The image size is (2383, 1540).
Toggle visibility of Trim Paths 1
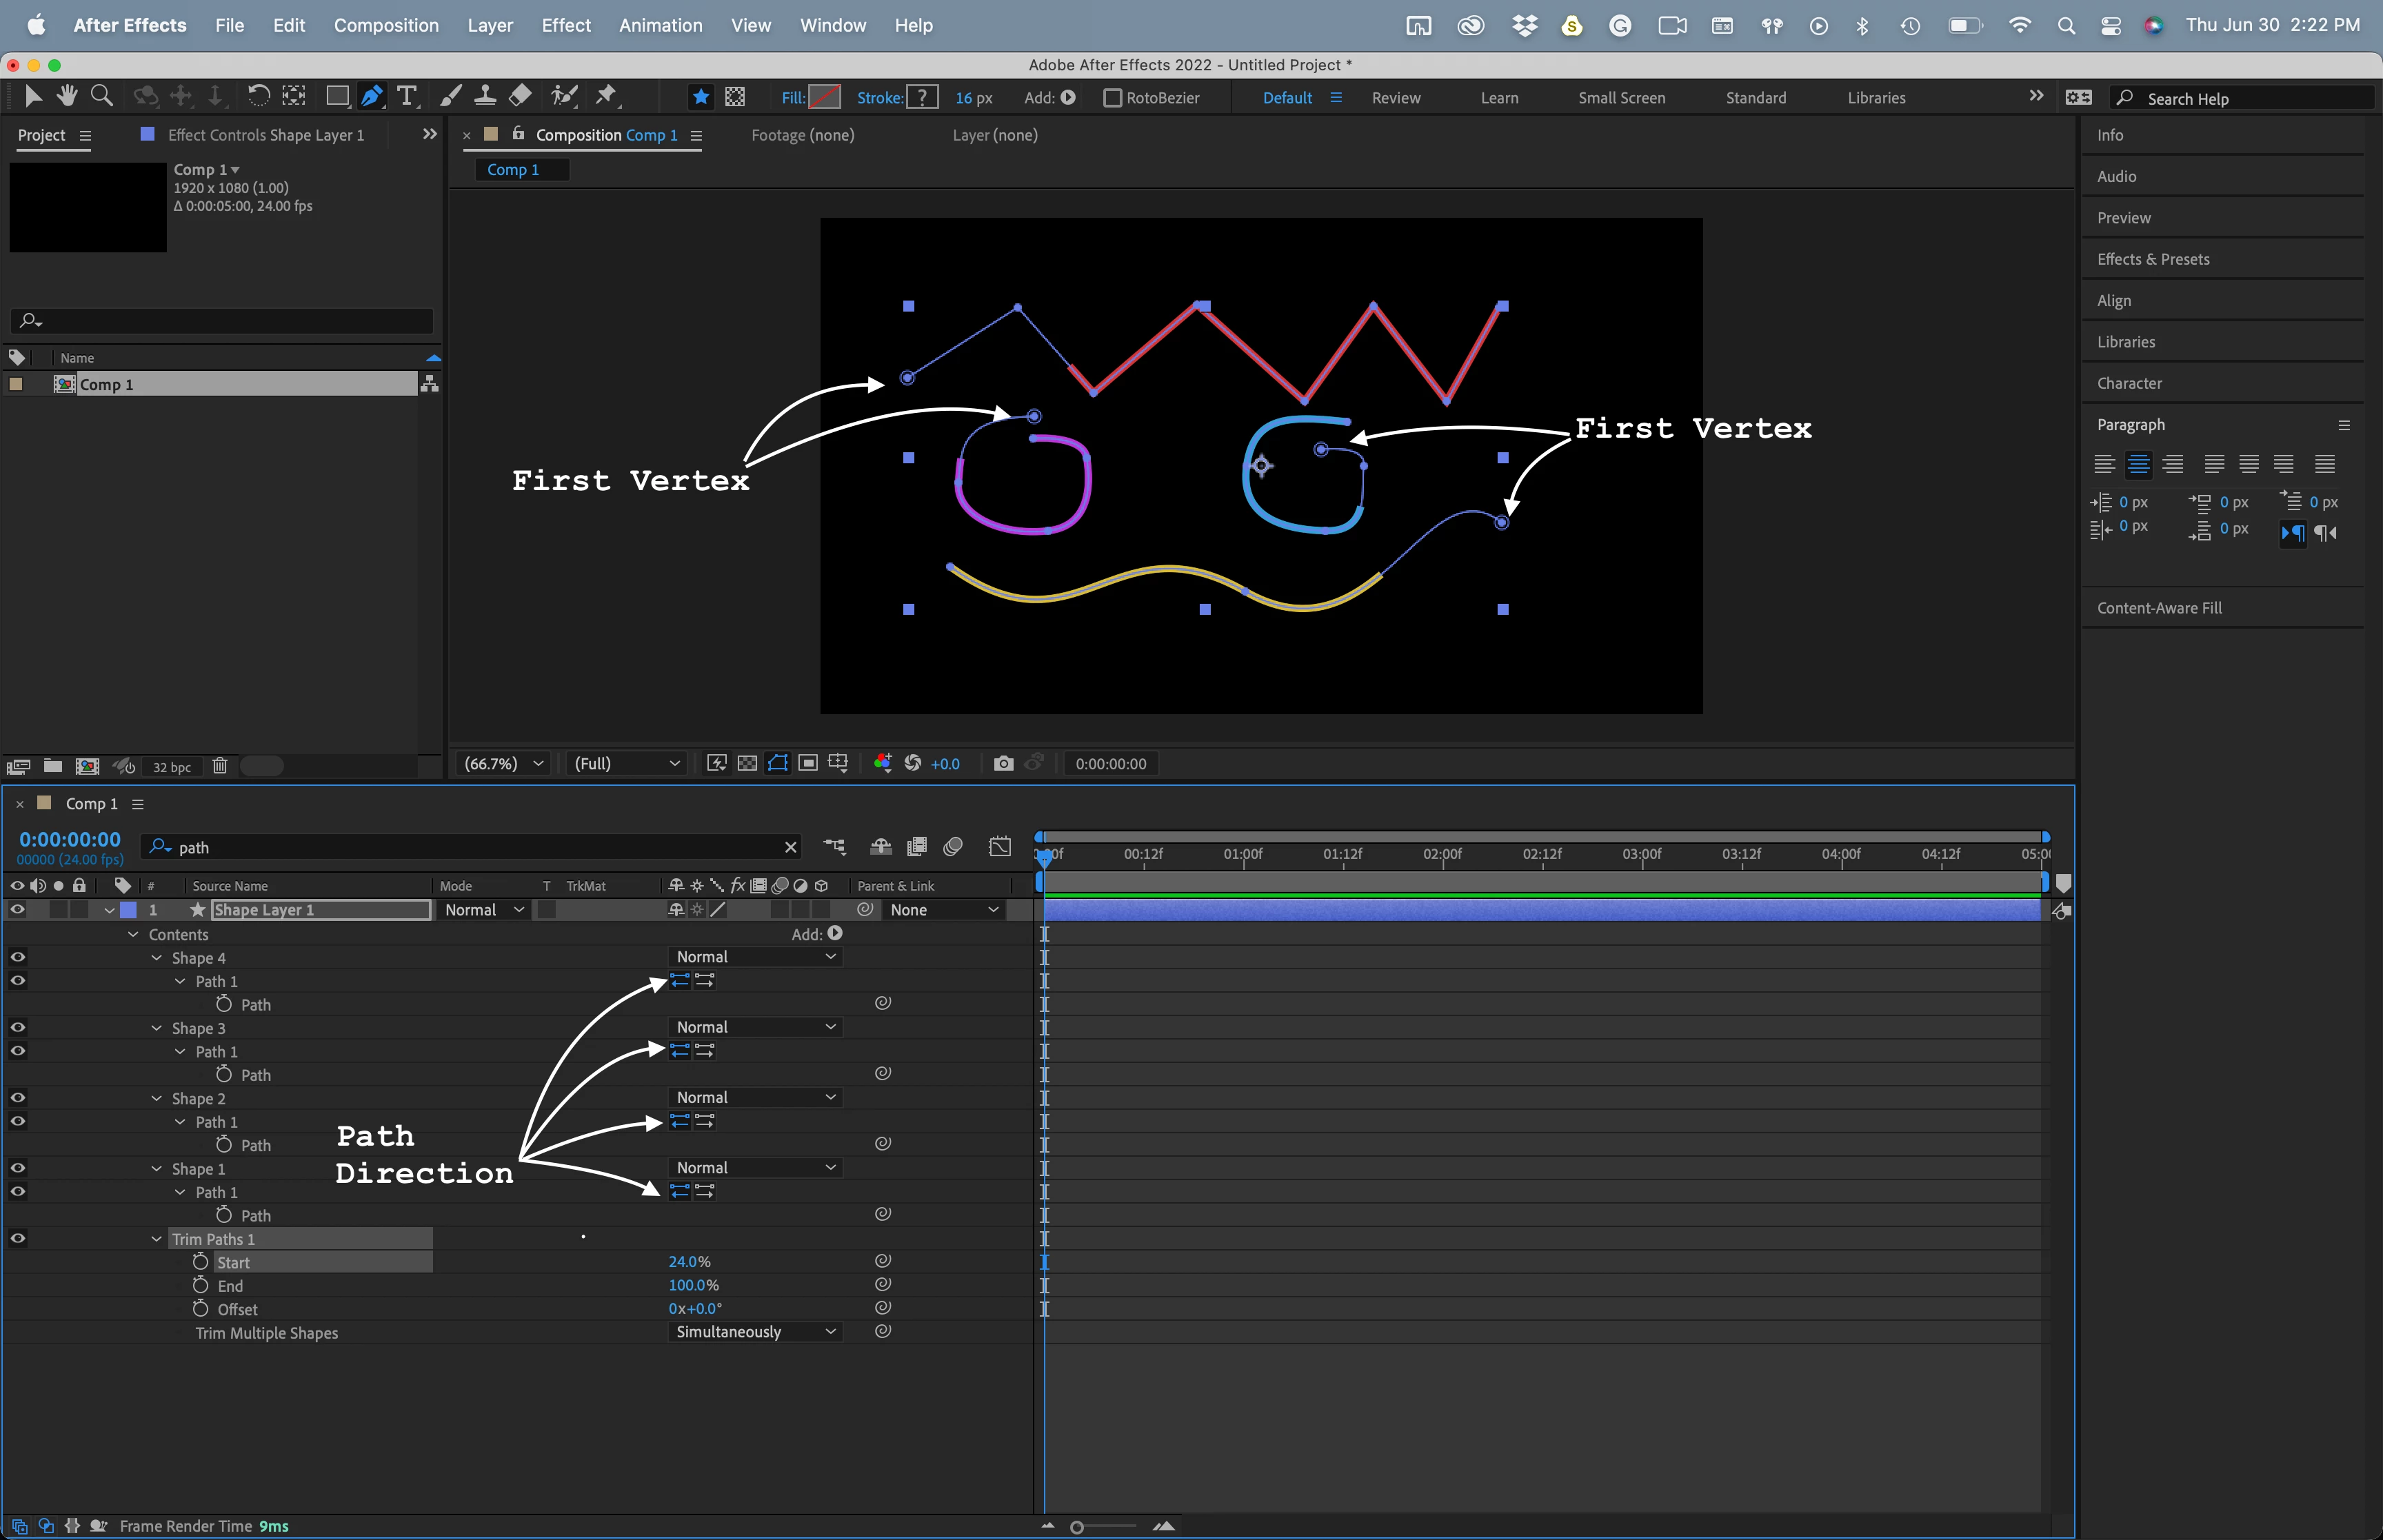click(17, 1238)
